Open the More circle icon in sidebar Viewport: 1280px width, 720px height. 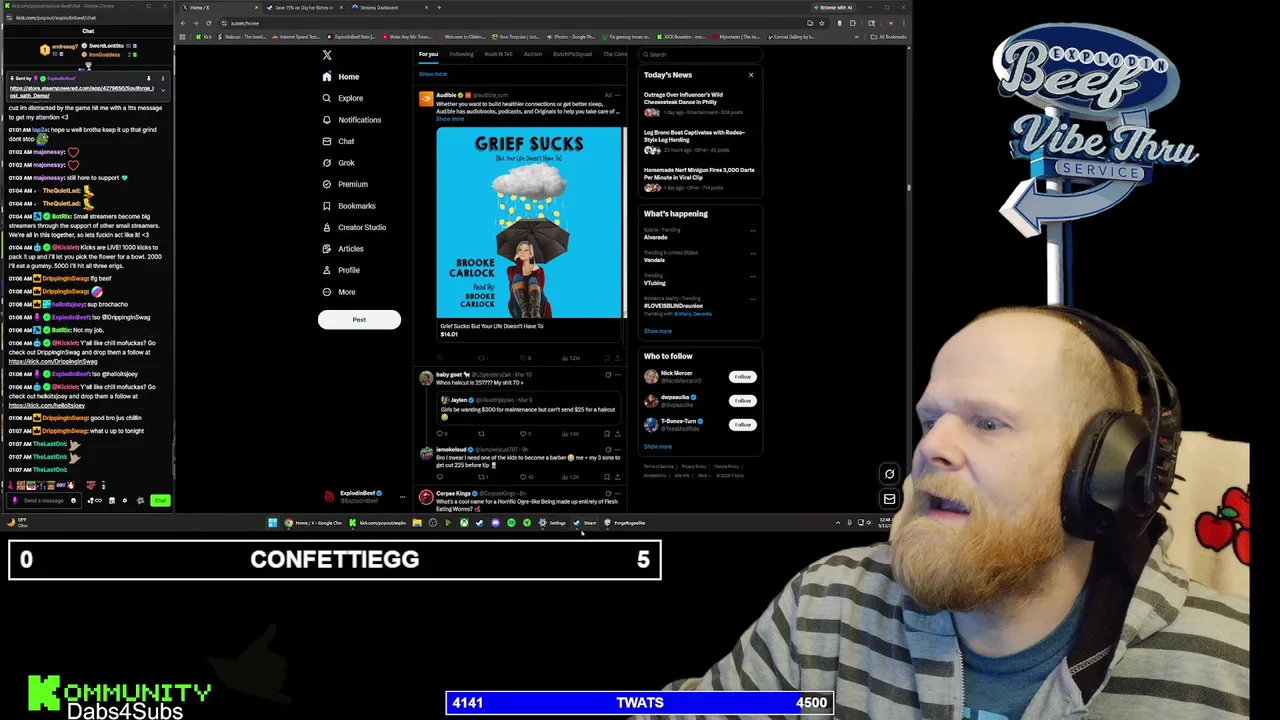pos(326,292)
